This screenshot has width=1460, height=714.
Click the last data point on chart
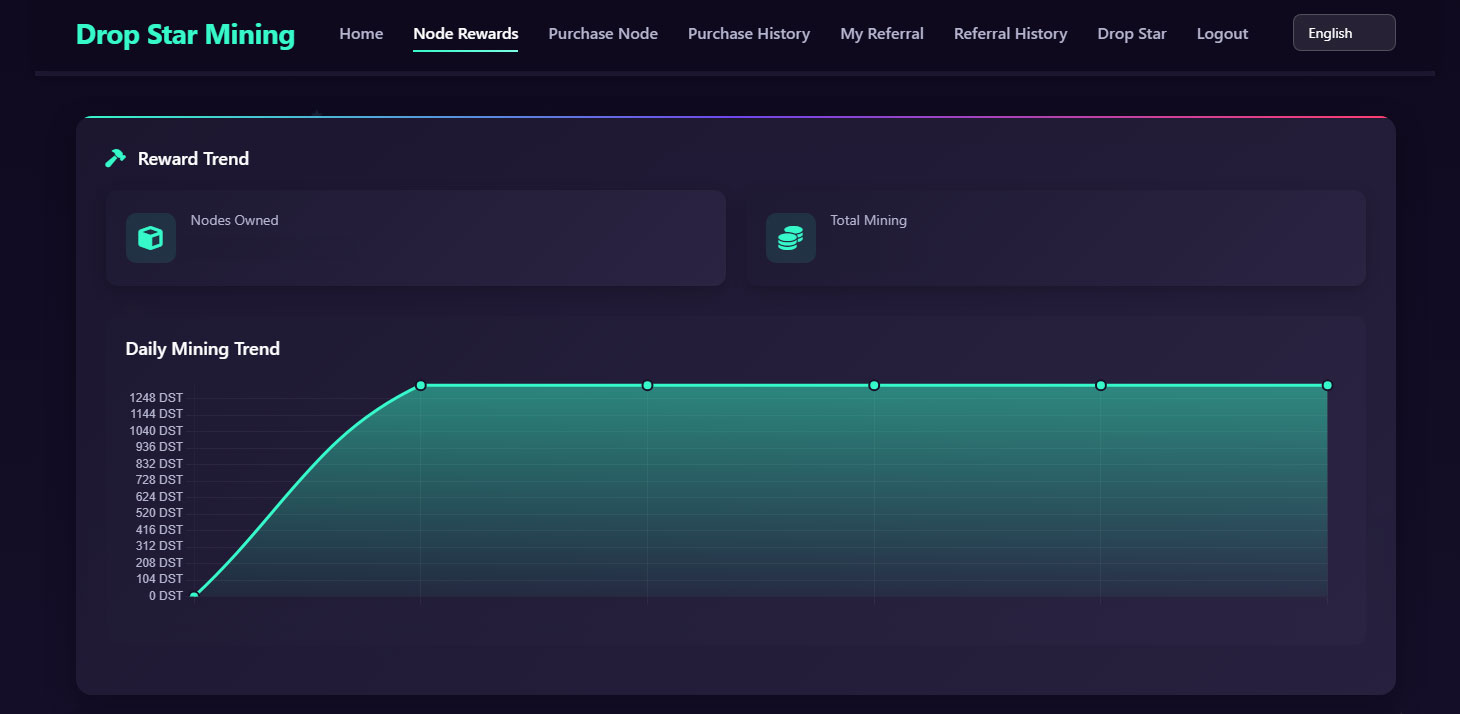1327,385
